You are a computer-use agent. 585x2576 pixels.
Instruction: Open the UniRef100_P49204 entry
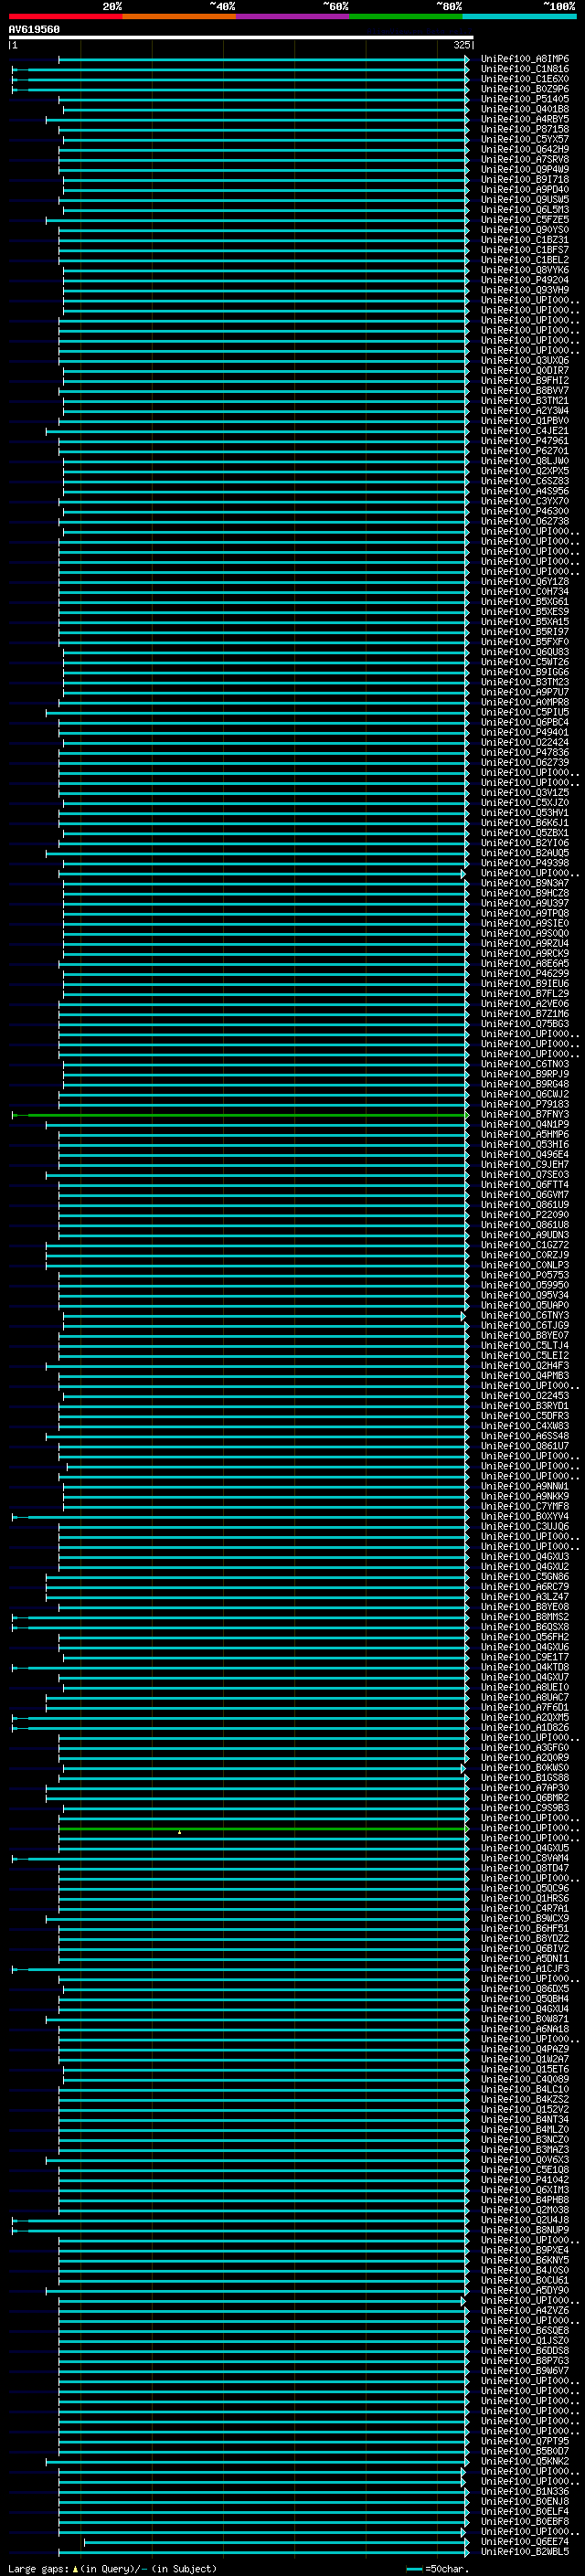[x=524, y=280]
